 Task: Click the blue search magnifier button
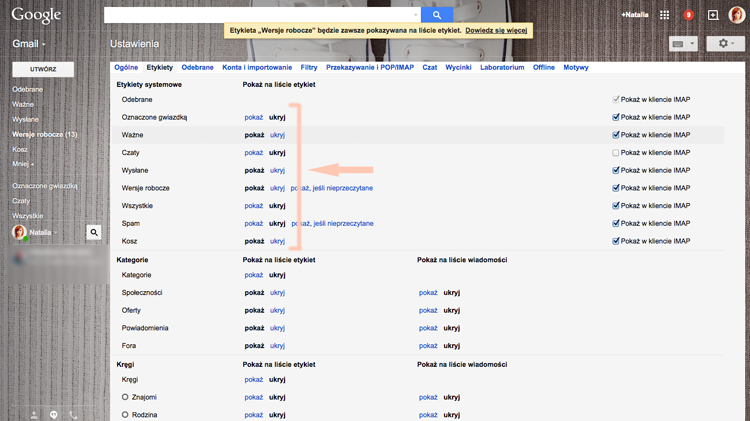pyautogui.click(x=437, y=15)
